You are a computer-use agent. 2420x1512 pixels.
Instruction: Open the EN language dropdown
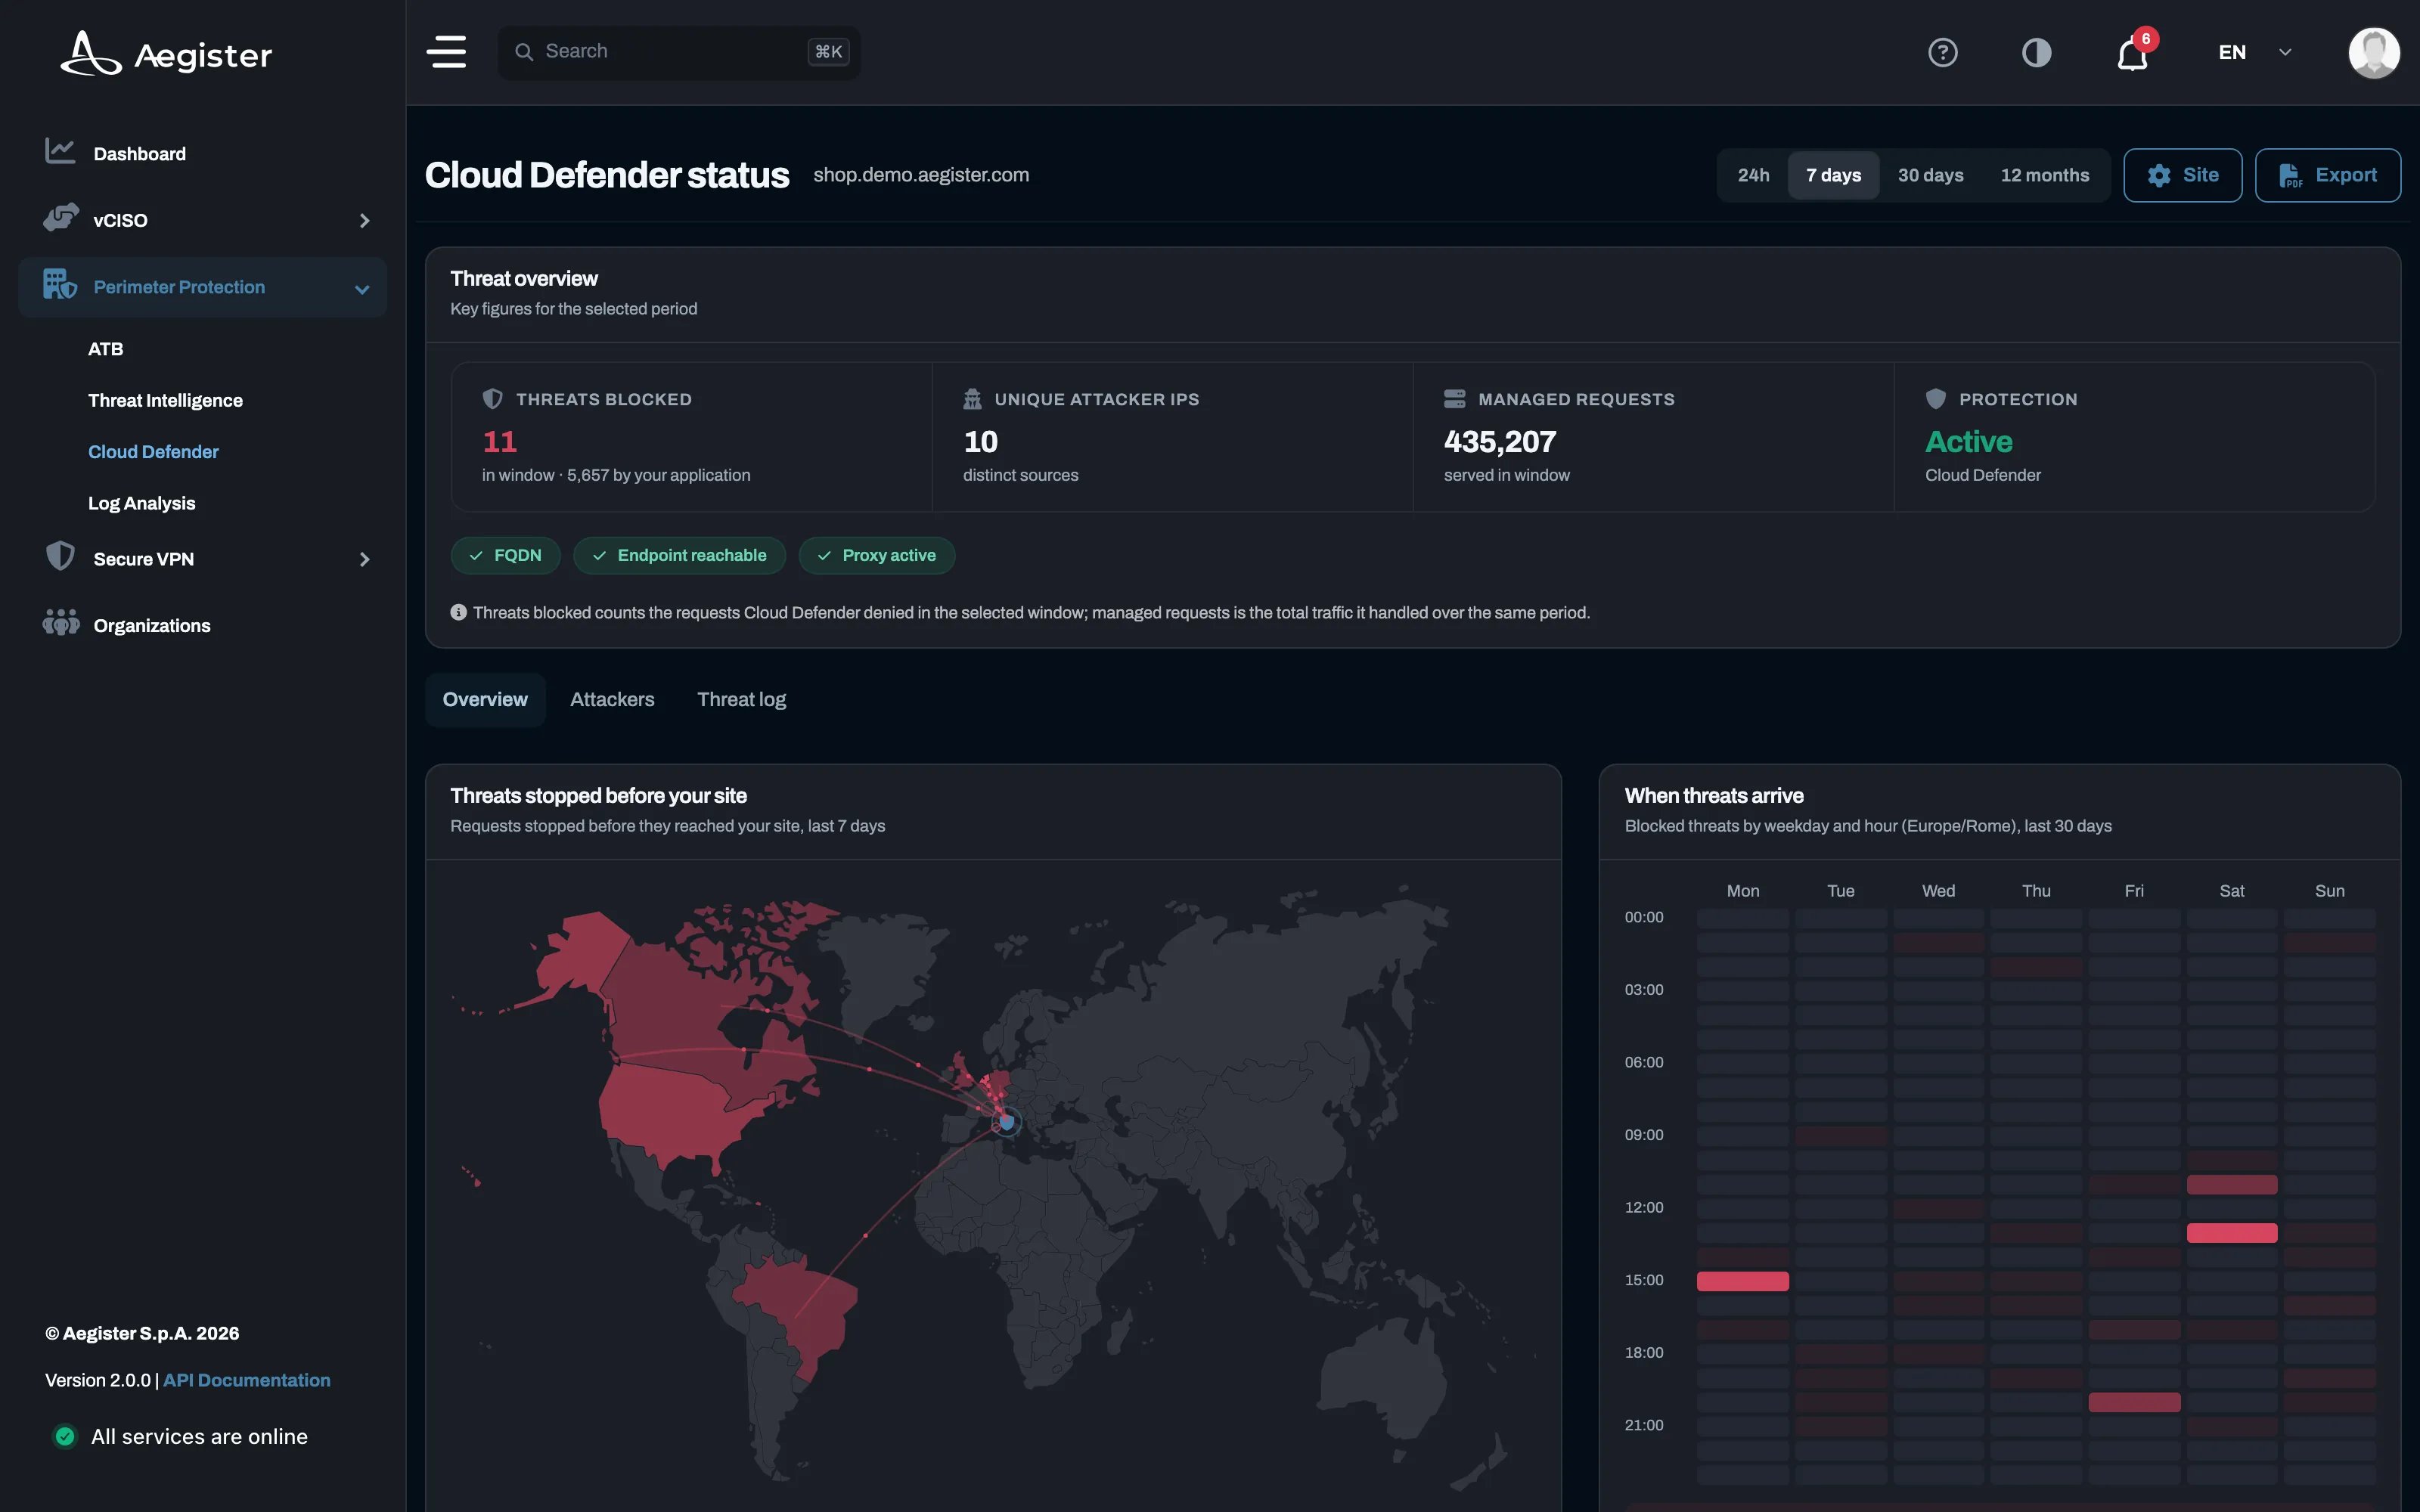(x=2254, y=52)
